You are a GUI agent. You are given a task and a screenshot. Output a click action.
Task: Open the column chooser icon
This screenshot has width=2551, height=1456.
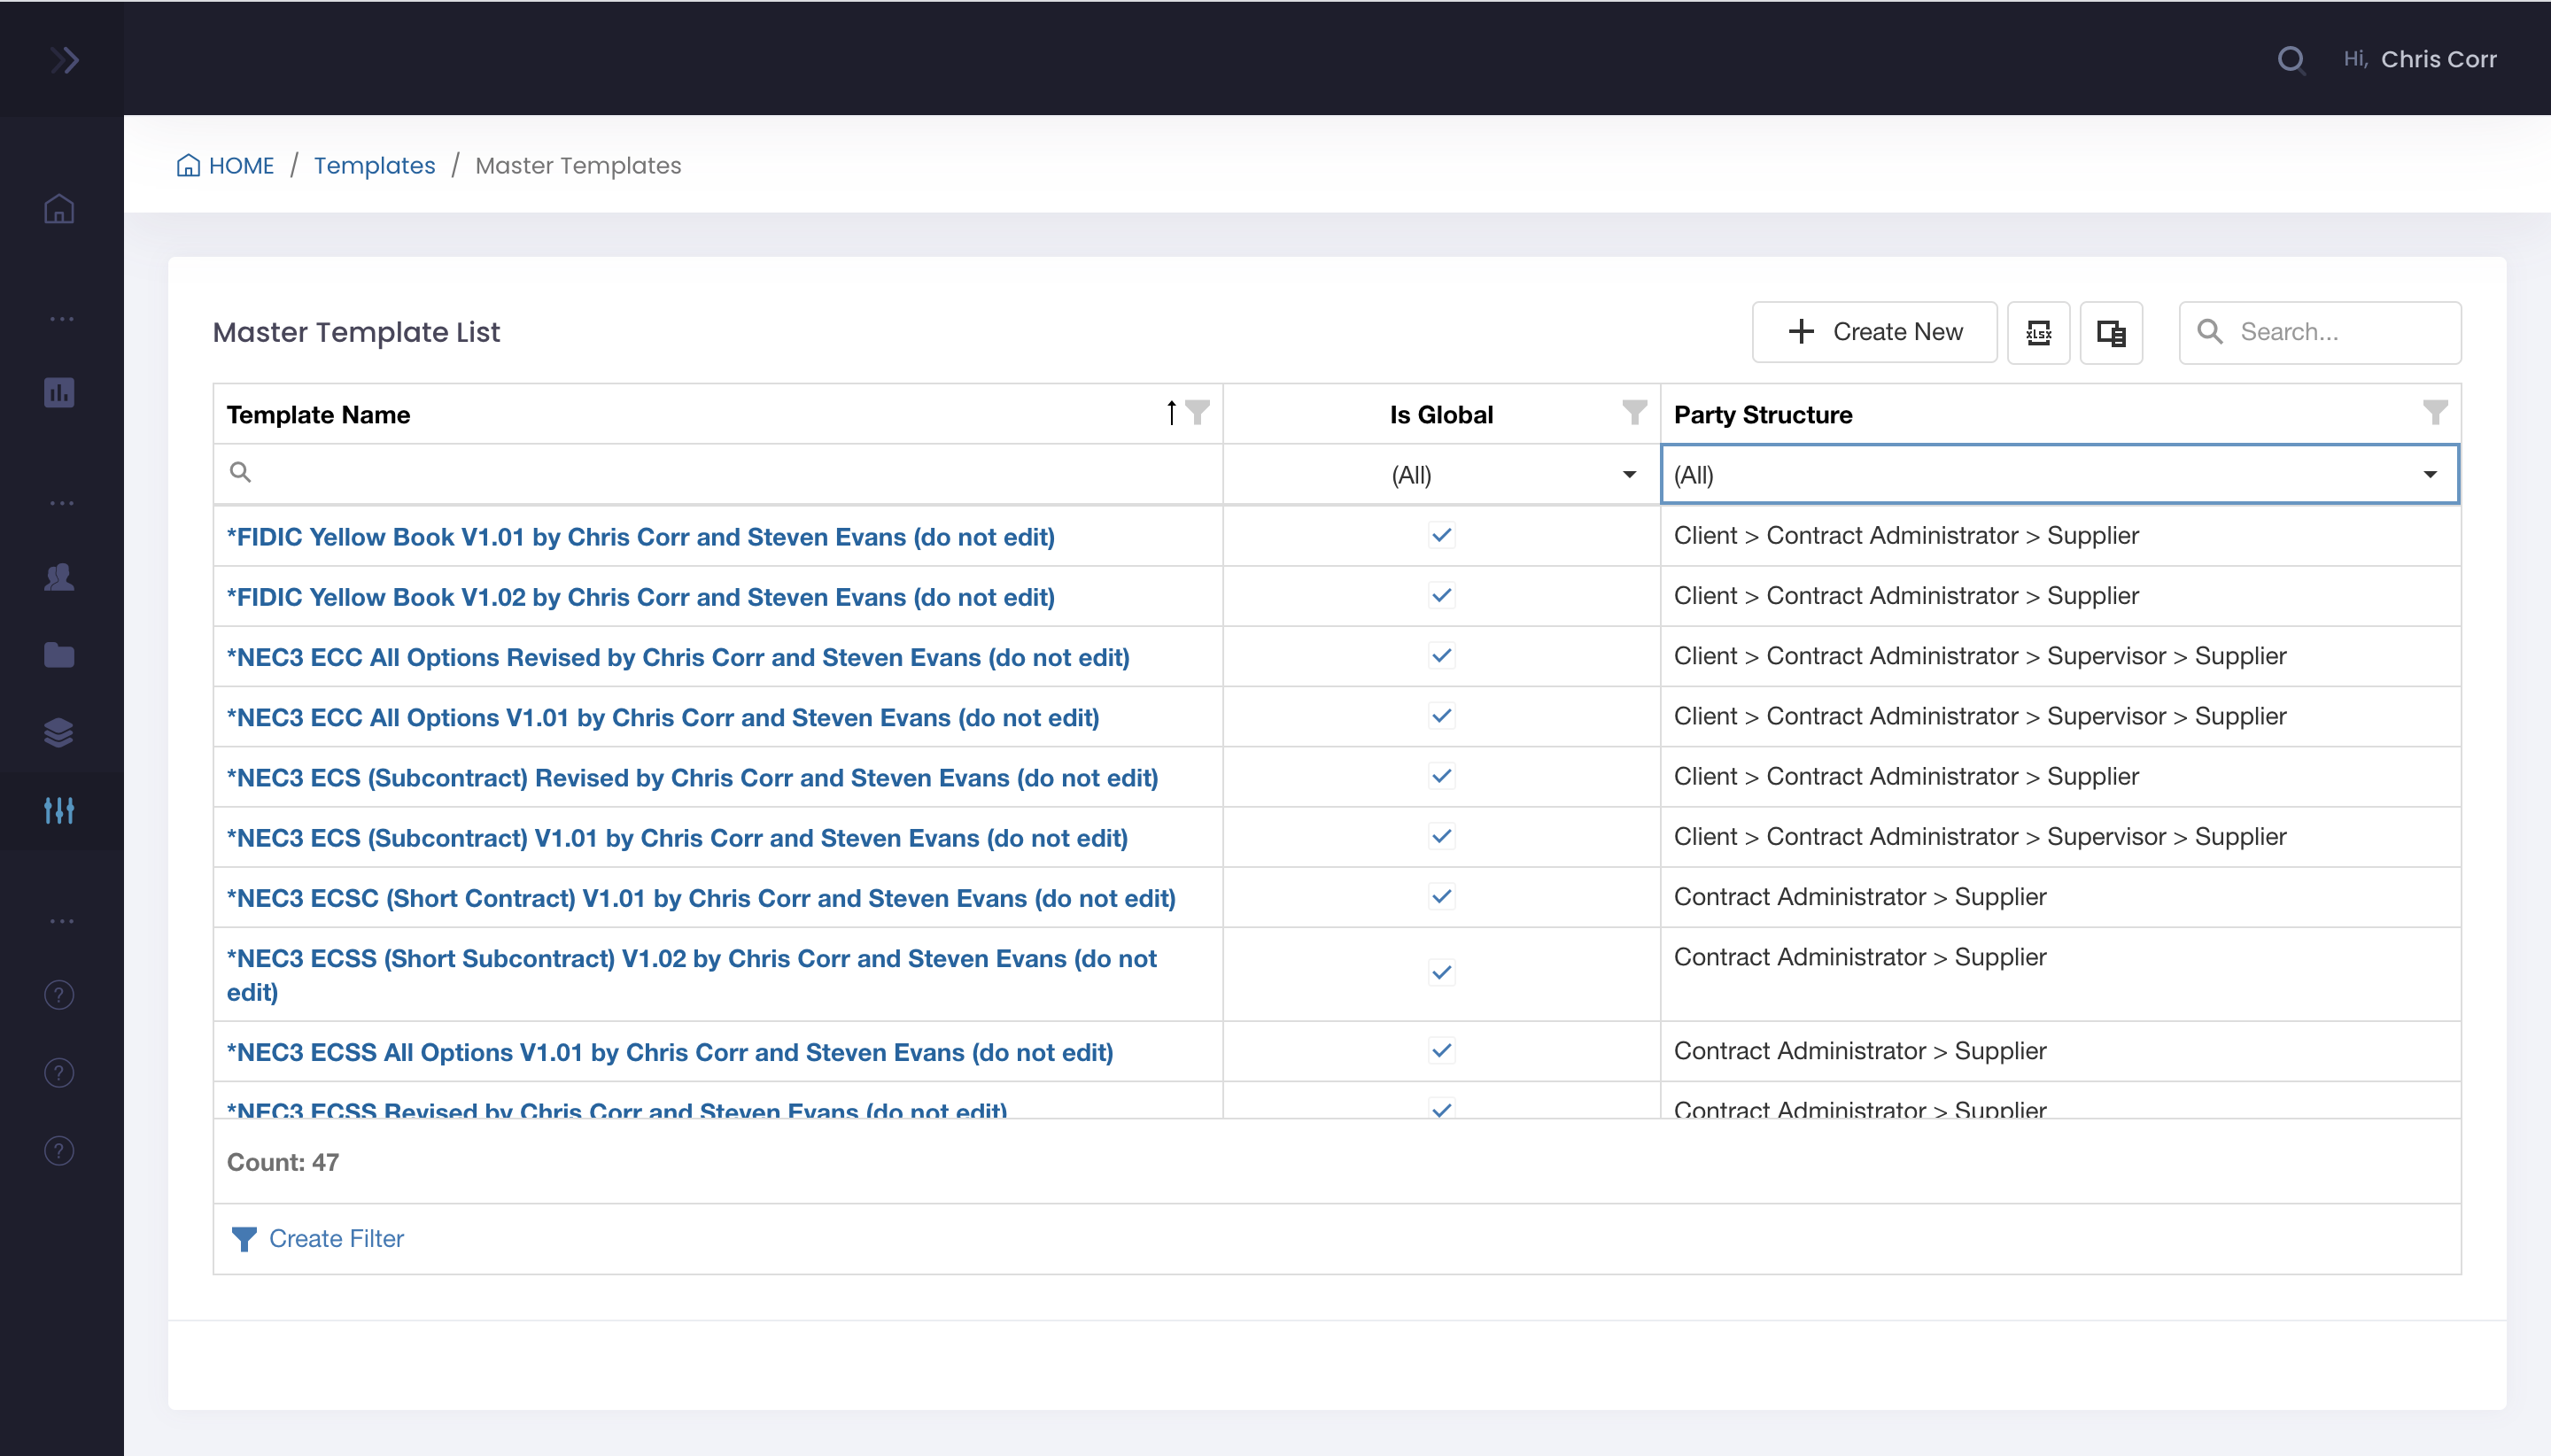pyautogui.click(x=2111, y=332)
